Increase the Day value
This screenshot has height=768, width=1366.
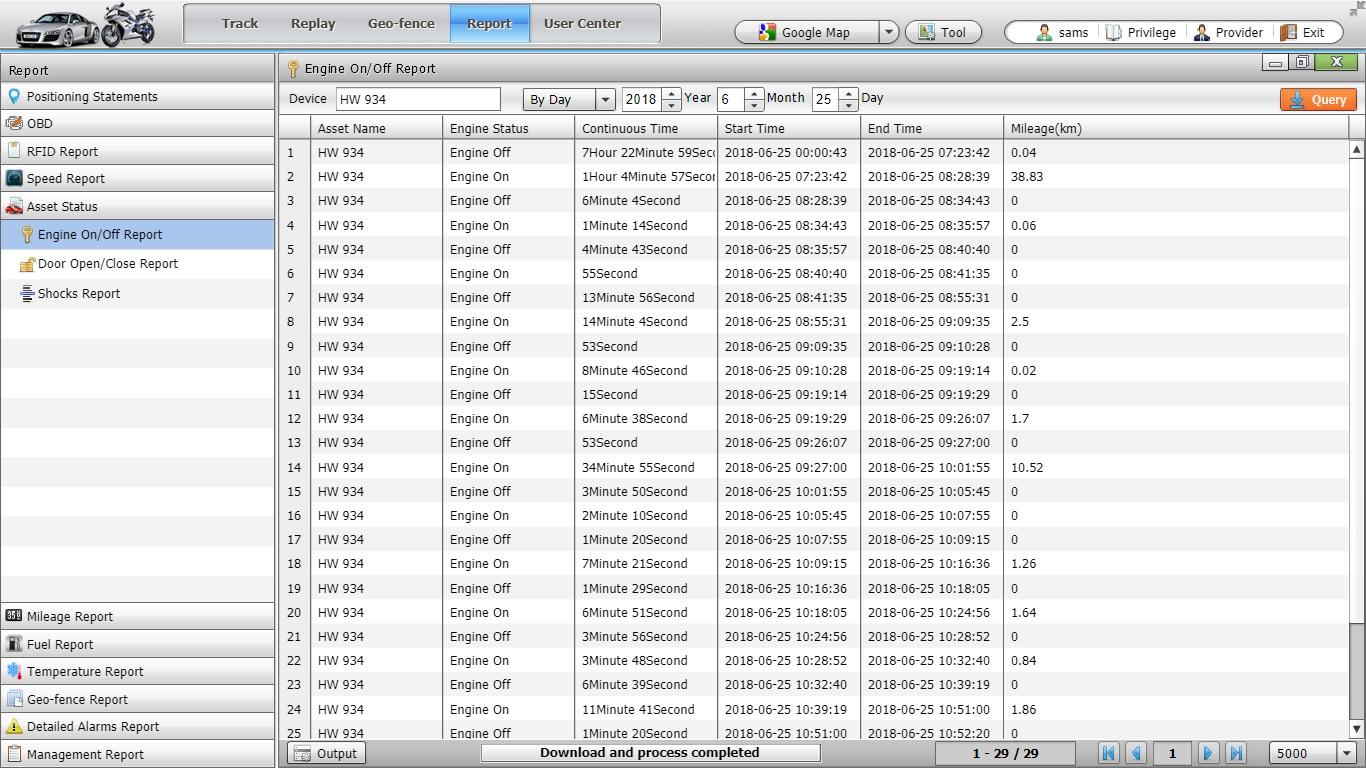pyautogui.click(x=849, y=94)
